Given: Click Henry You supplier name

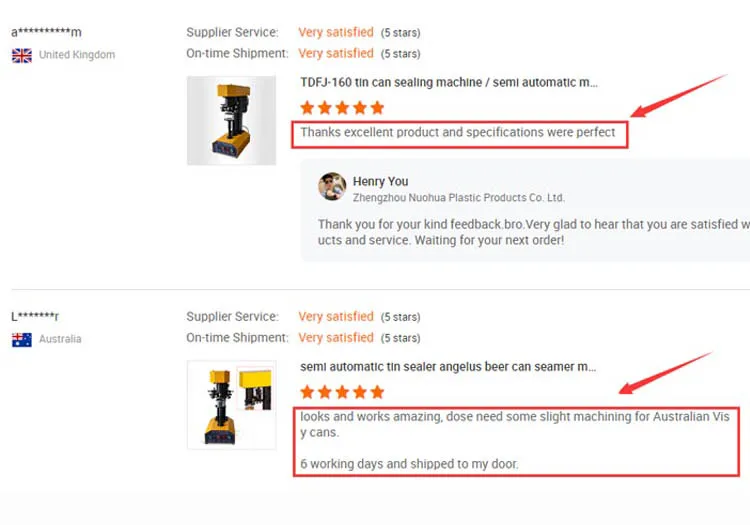Looking at the screenshot, I should (380, 181).
